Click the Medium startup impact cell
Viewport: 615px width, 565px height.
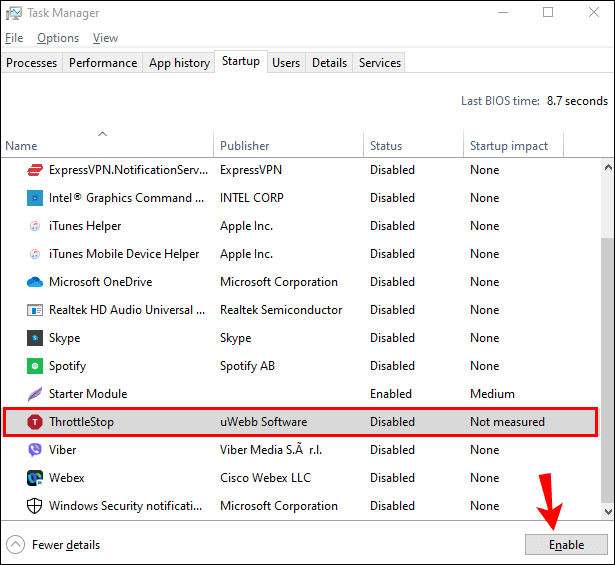pyautogui.click(x=492, y=394)
